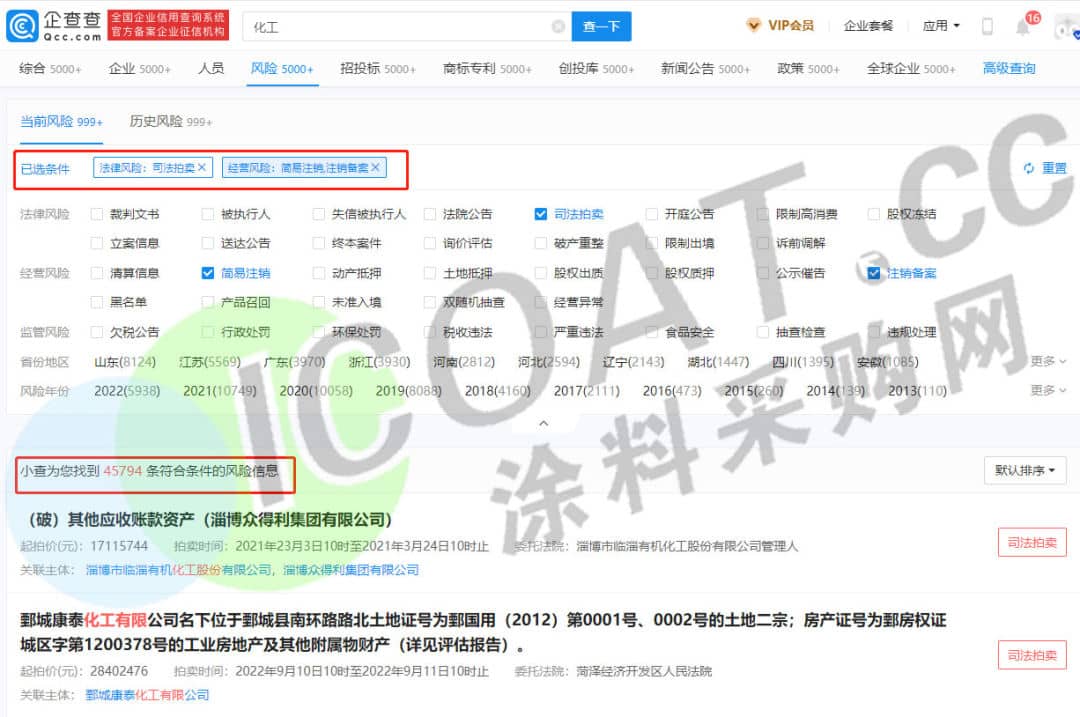1080x717 pixels.
Task: Switch to the 历史风险 tab
Action: tap(170, 121)
